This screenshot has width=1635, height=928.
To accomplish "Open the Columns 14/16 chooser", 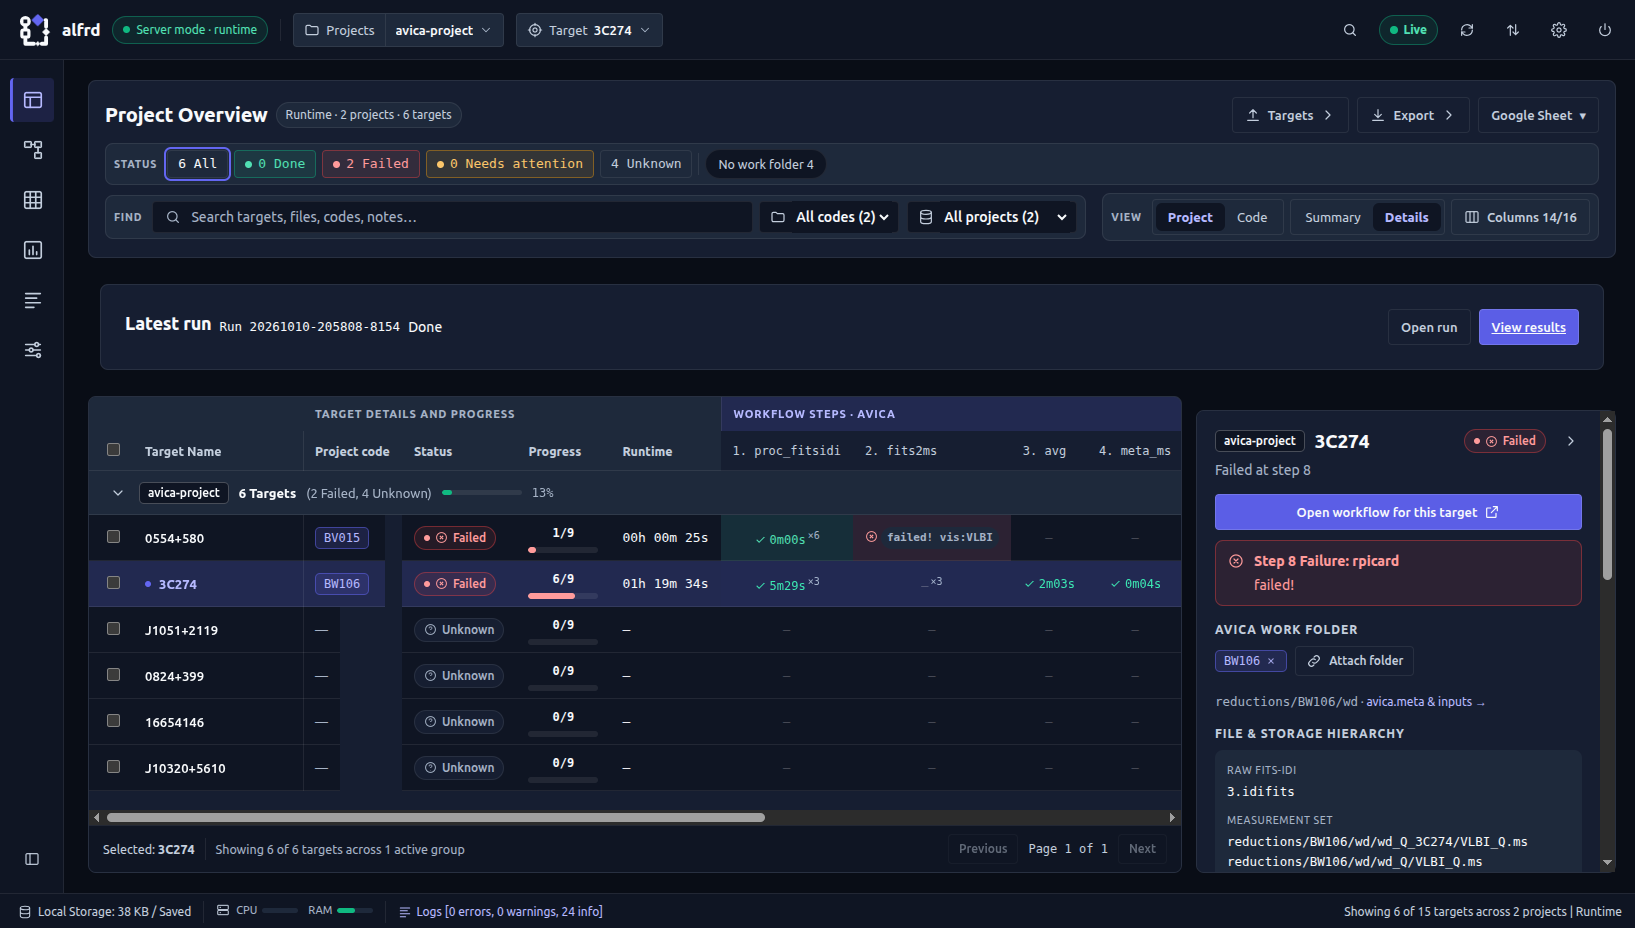I will 1520,217.
